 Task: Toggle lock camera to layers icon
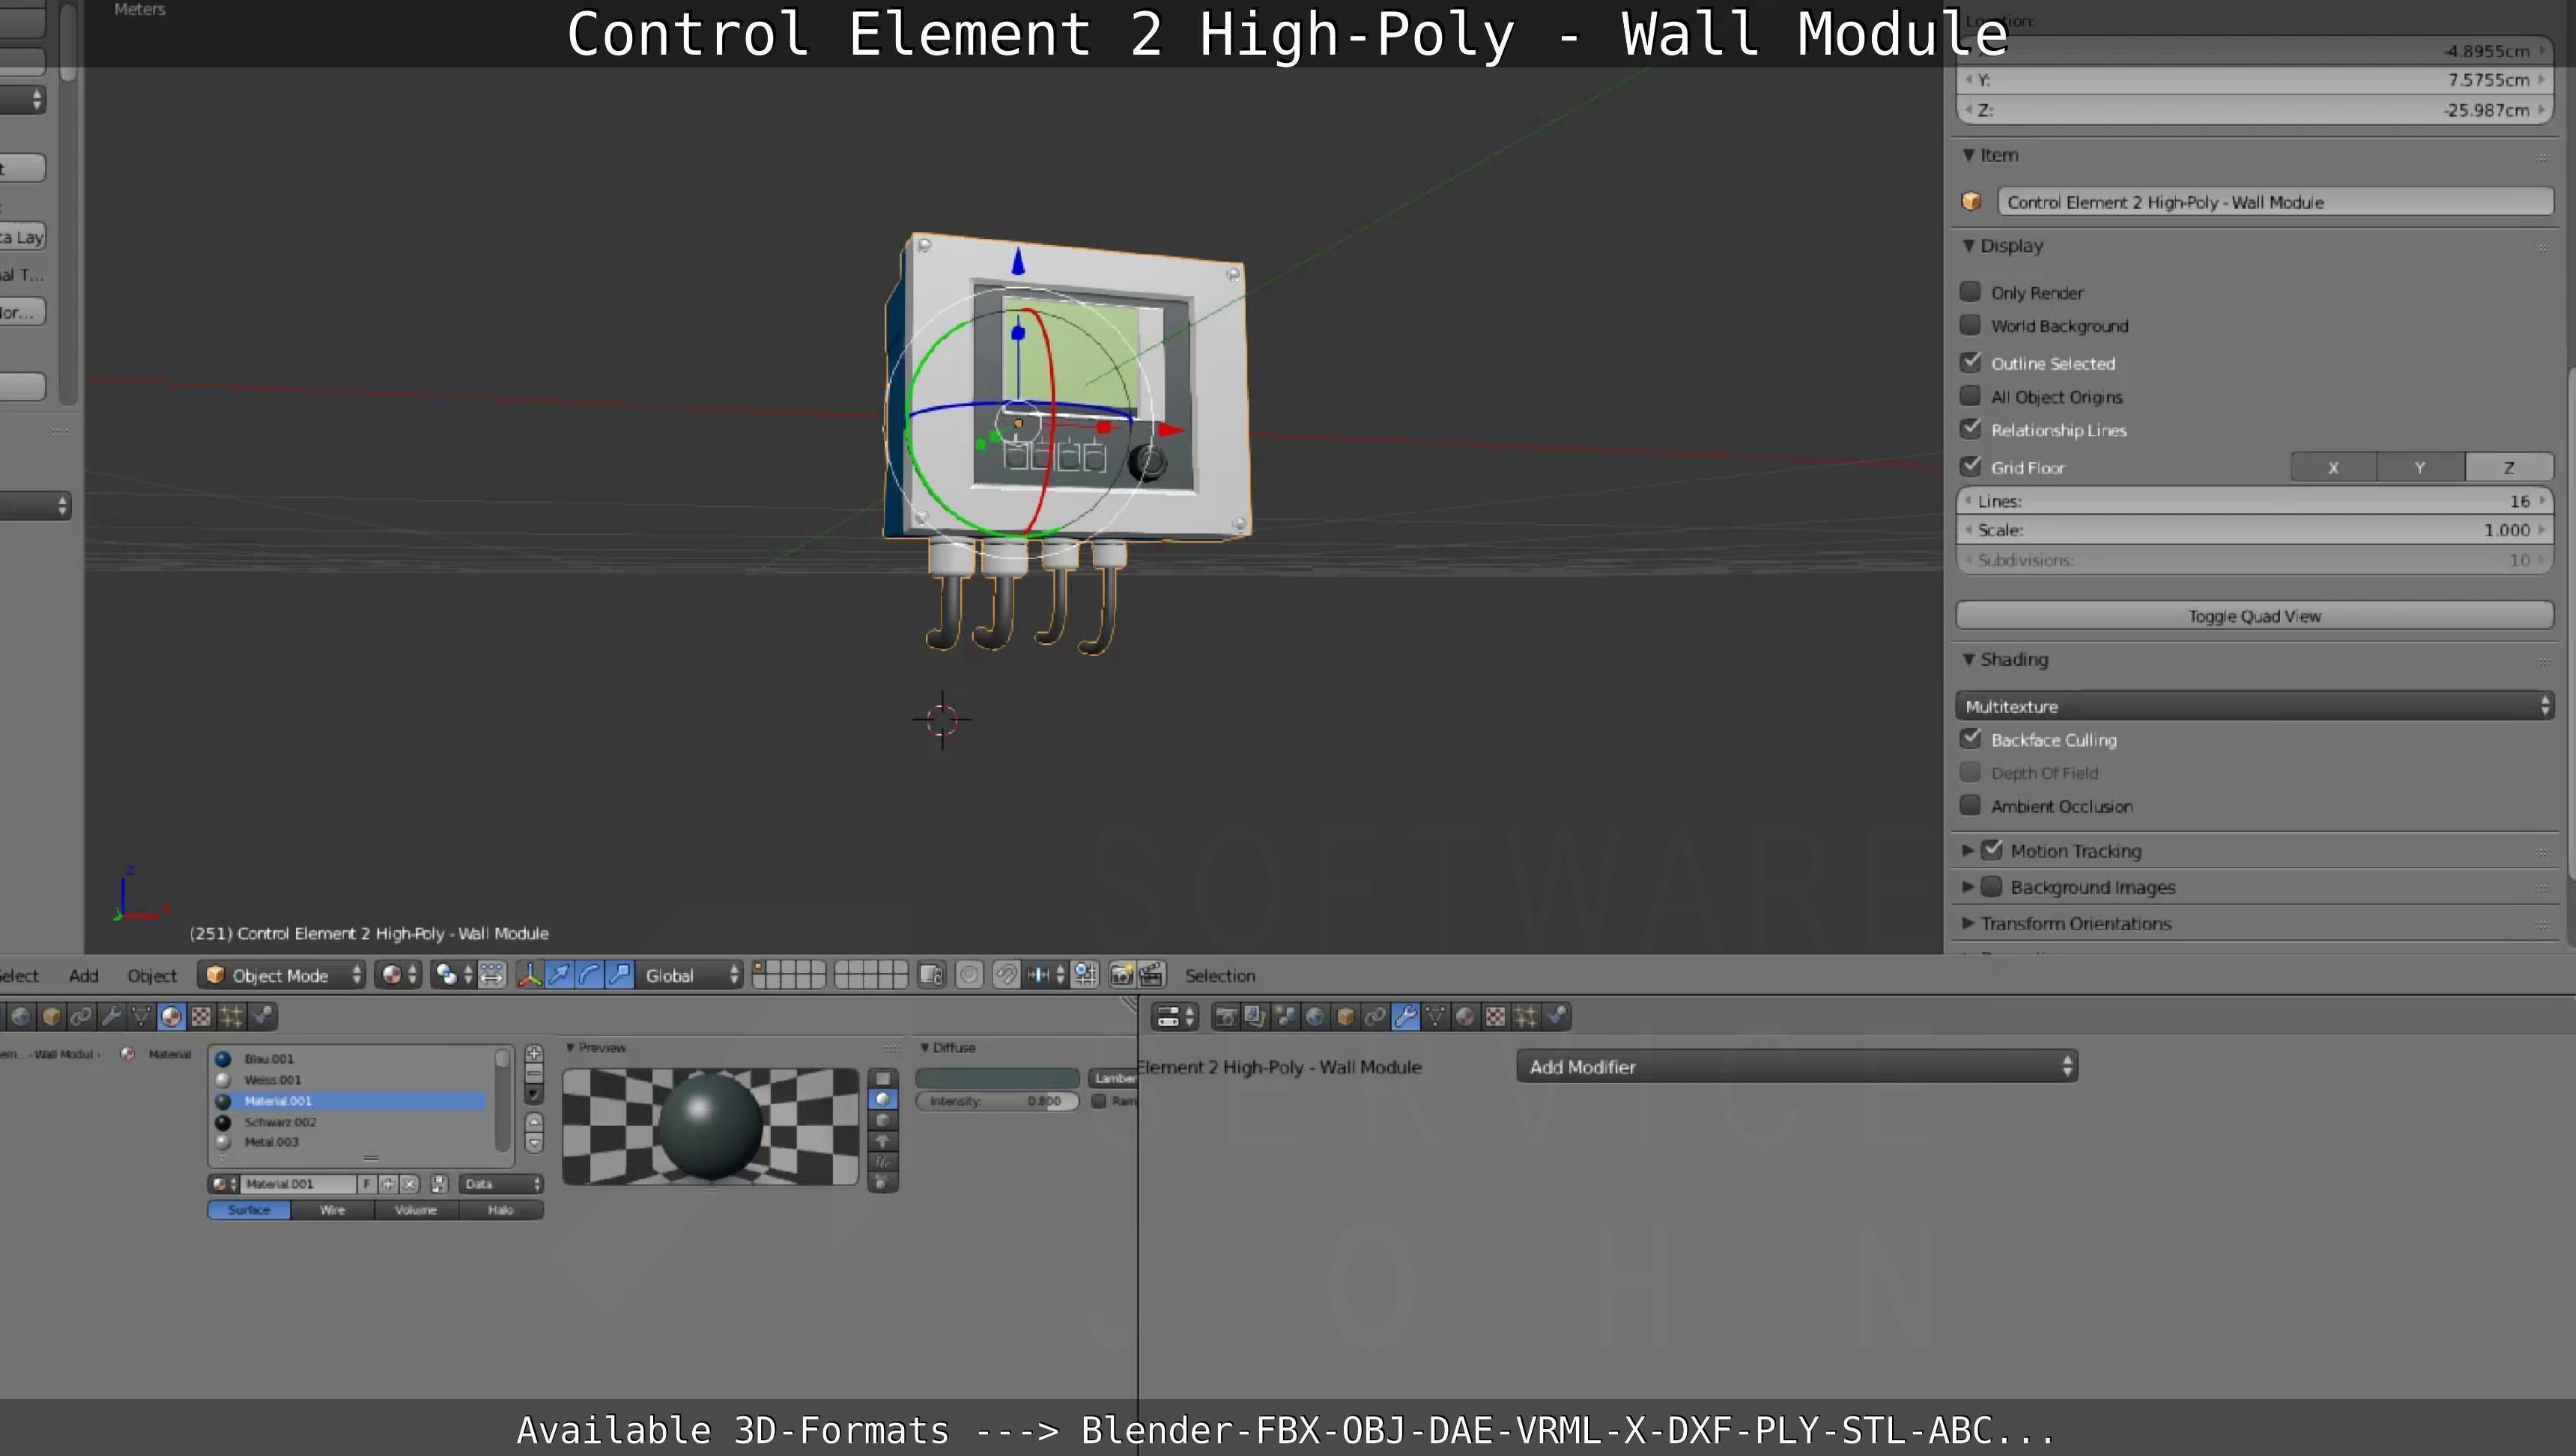pyautogui.click(x=931, y=975)
